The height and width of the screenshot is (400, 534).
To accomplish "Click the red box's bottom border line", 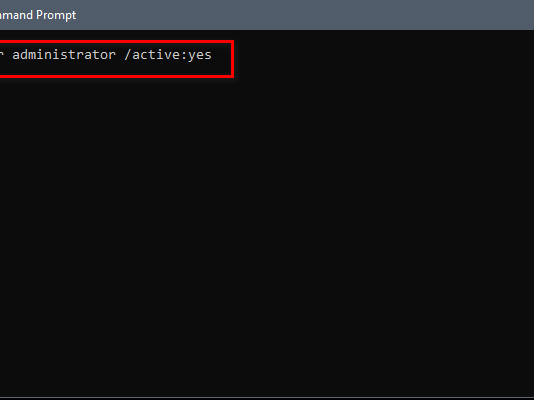I will click(116, 76).
